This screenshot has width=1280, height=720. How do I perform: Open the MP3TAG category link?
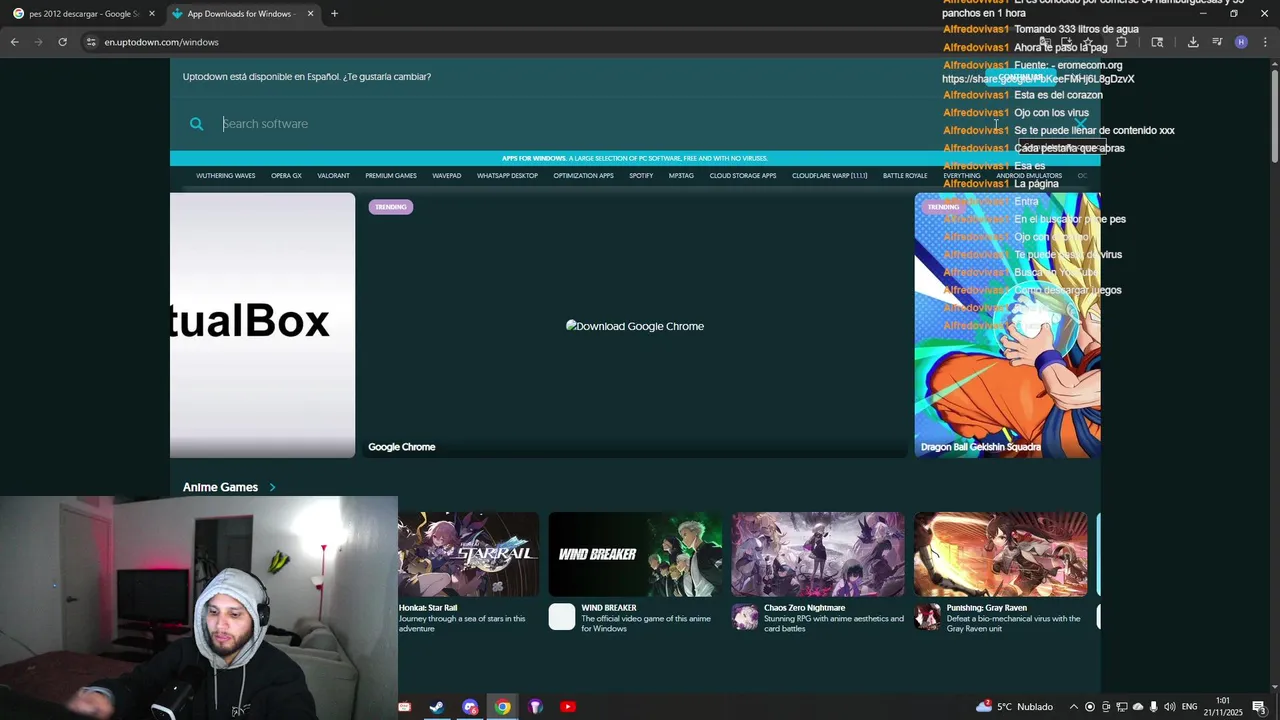click(681, 176)
